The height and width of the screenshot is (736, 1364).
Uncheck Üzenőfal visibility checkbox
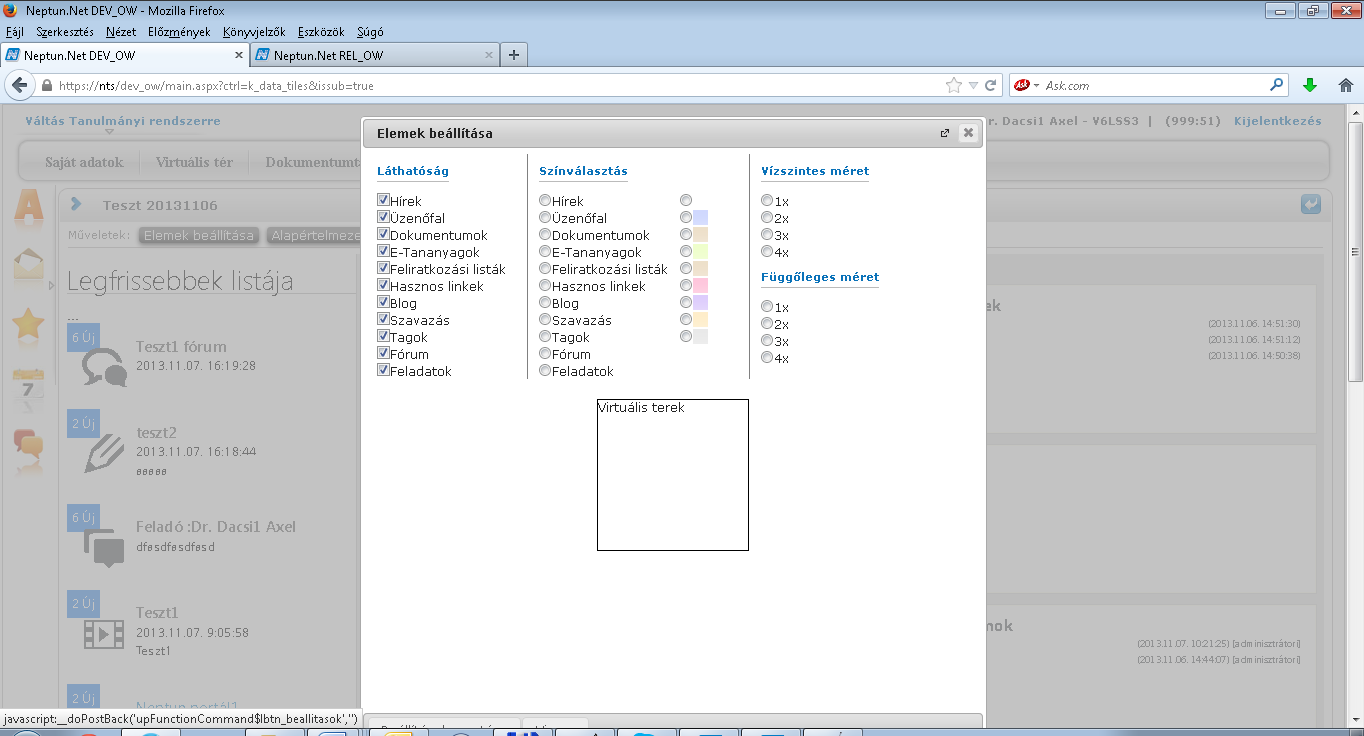(383, 218)
